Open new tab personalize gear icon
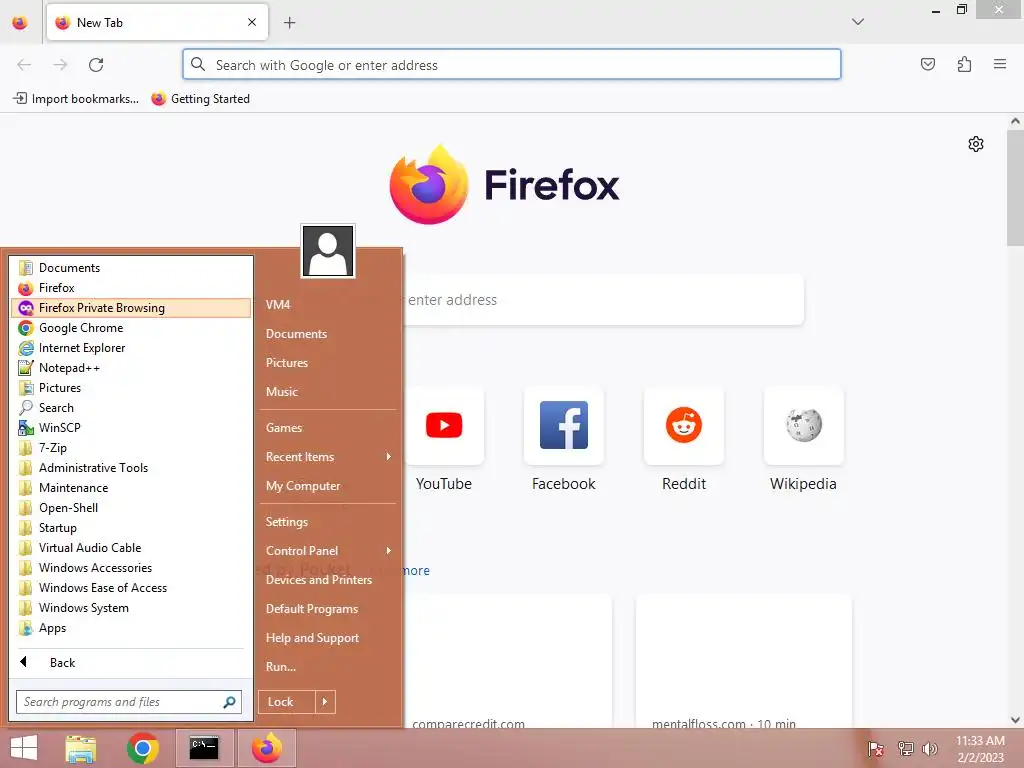Image resolution: width=1024 pixels, height=768 pixels. [x=976, y=144]
